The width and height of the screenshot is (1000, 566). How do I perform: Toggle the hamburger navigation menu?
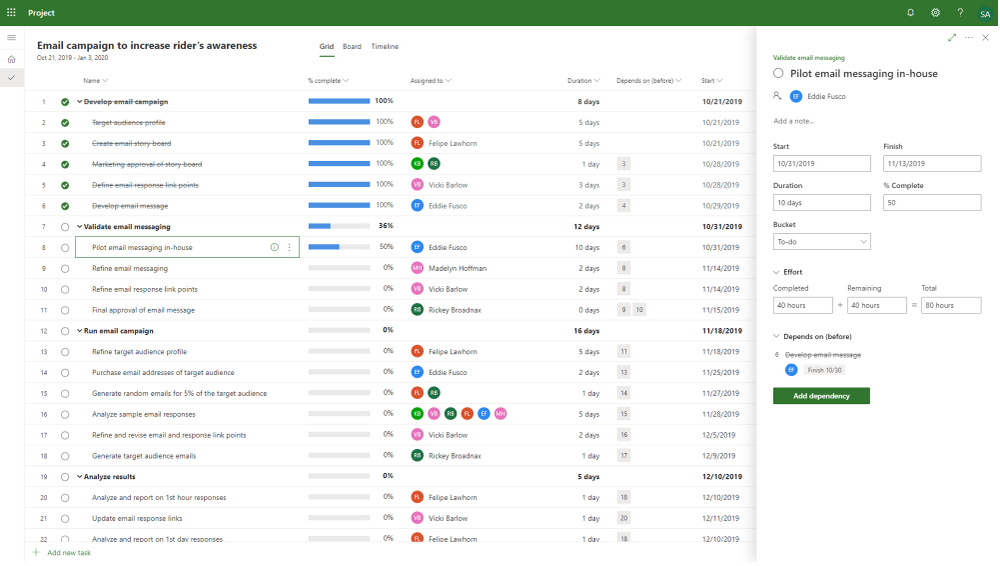(x=11, y=38)
